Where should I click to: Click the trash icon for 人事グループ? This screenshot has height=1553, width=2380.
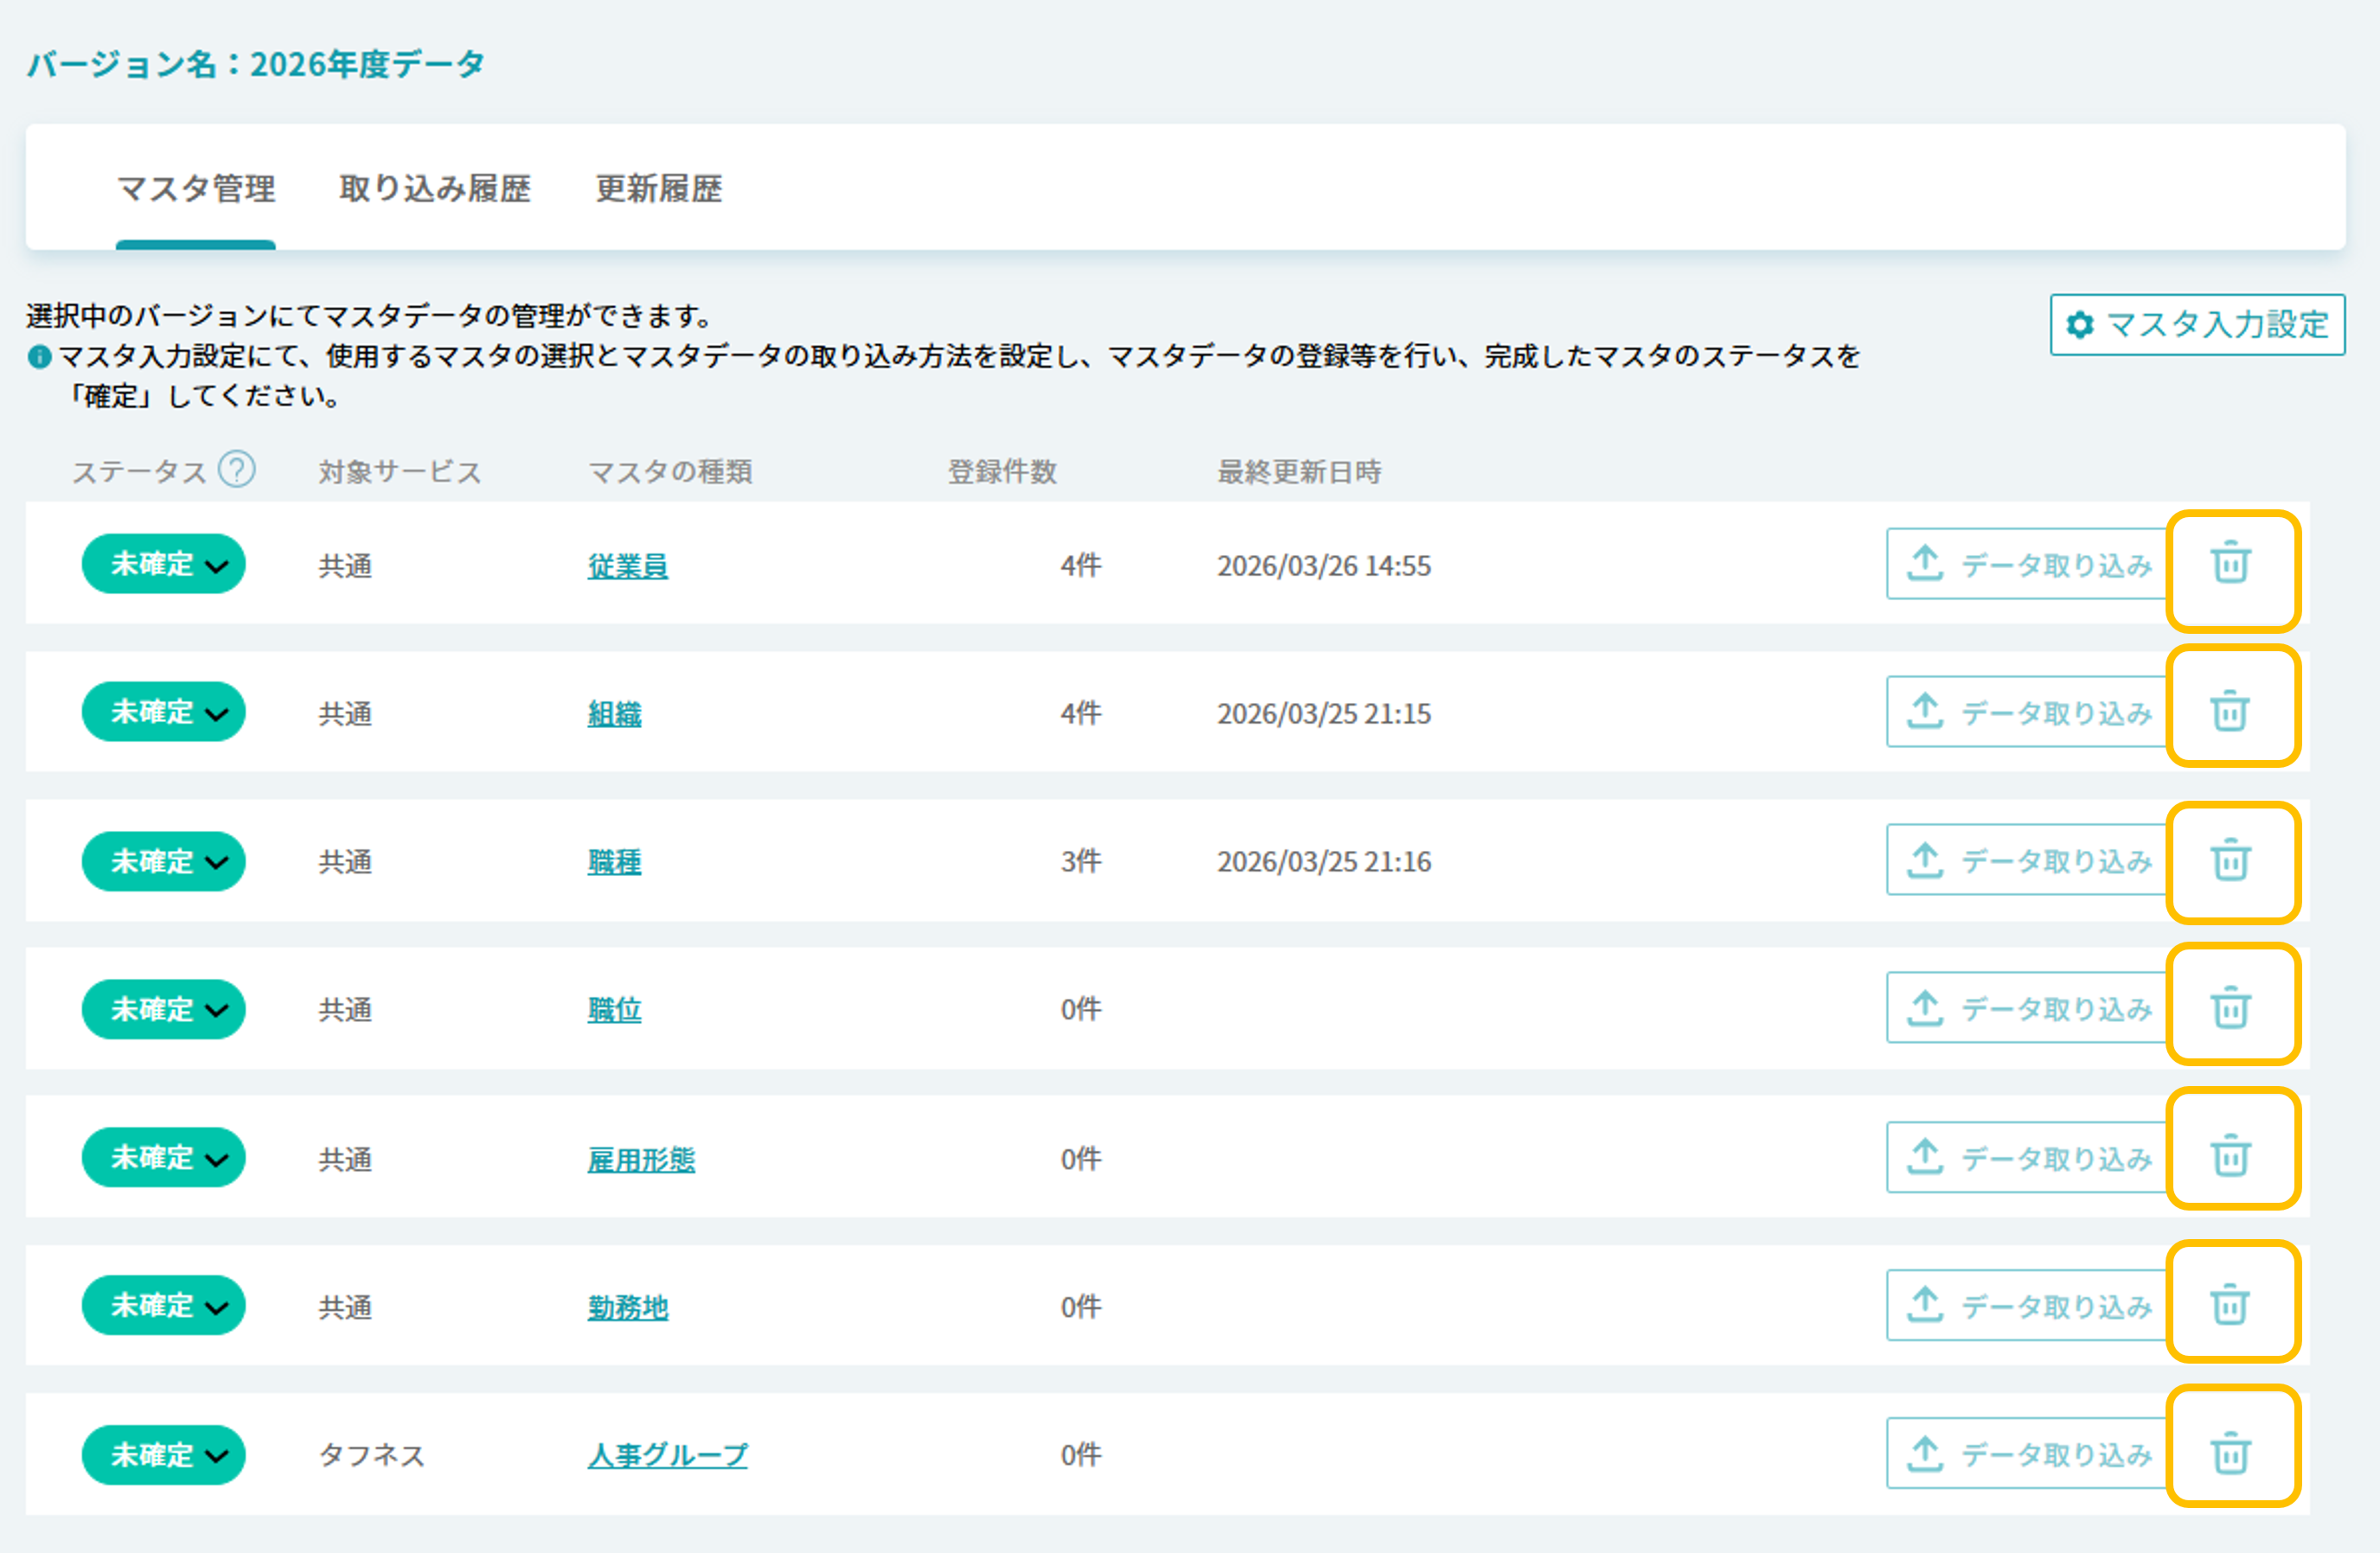[x=2230, y=1453]
